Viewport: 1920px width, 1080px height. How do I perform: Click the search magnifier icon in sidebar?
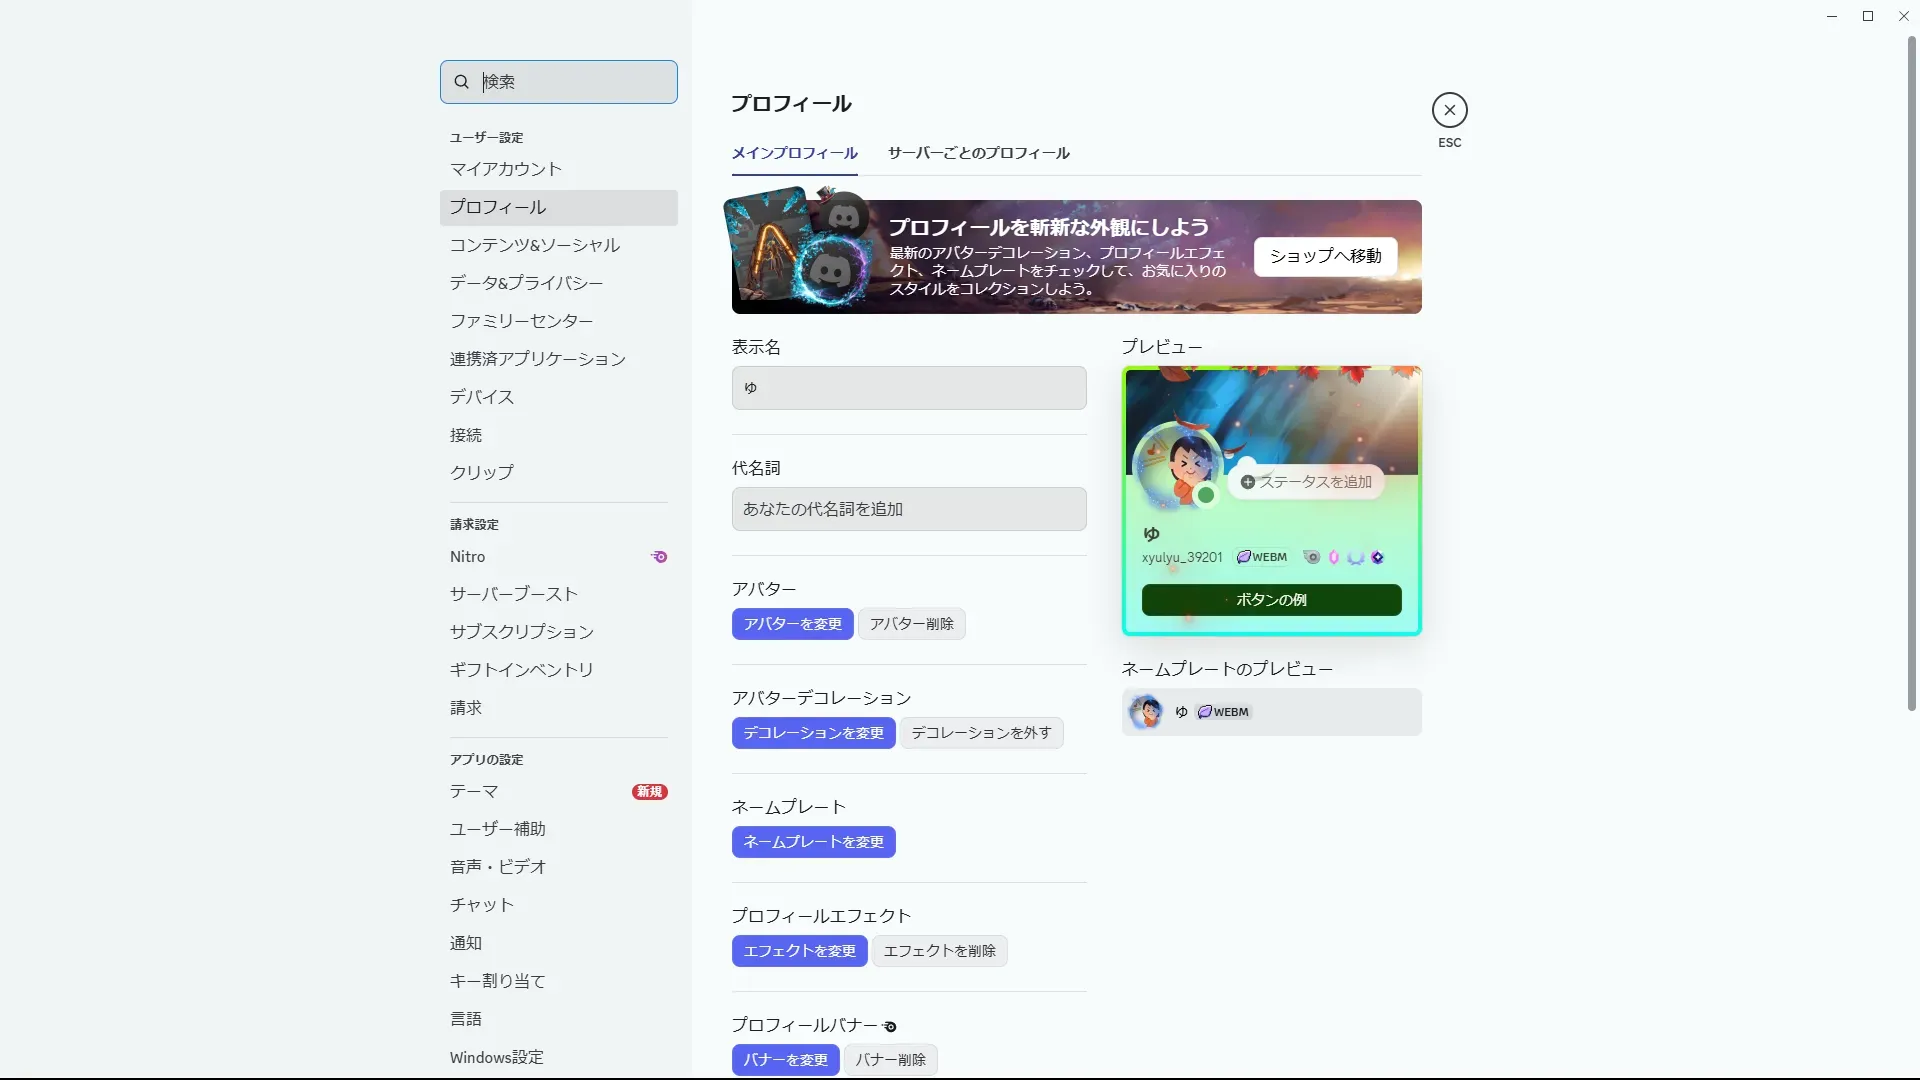[x=461, y=82]
